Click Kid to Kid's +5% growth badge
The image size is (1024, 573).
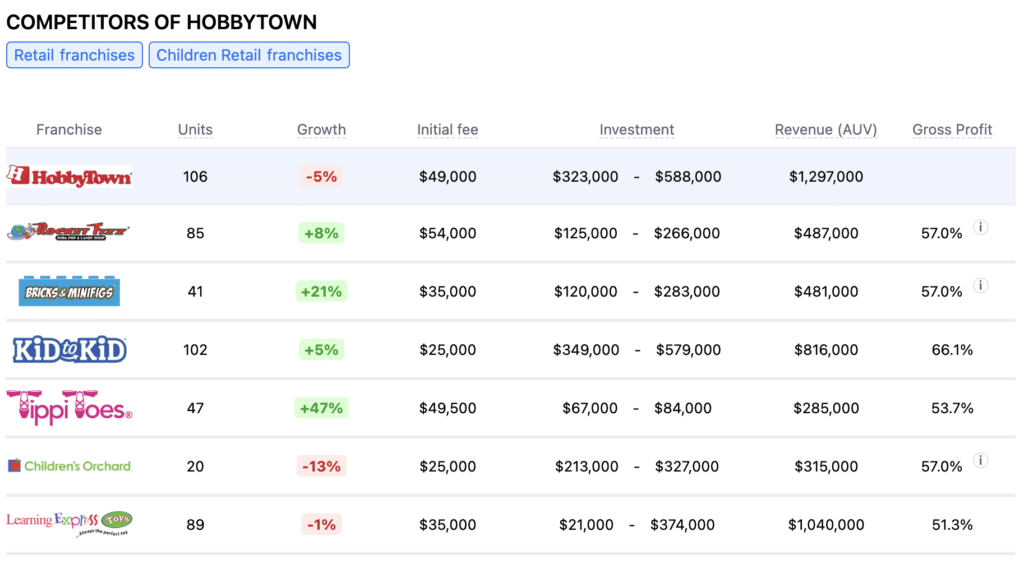point(321,350)
